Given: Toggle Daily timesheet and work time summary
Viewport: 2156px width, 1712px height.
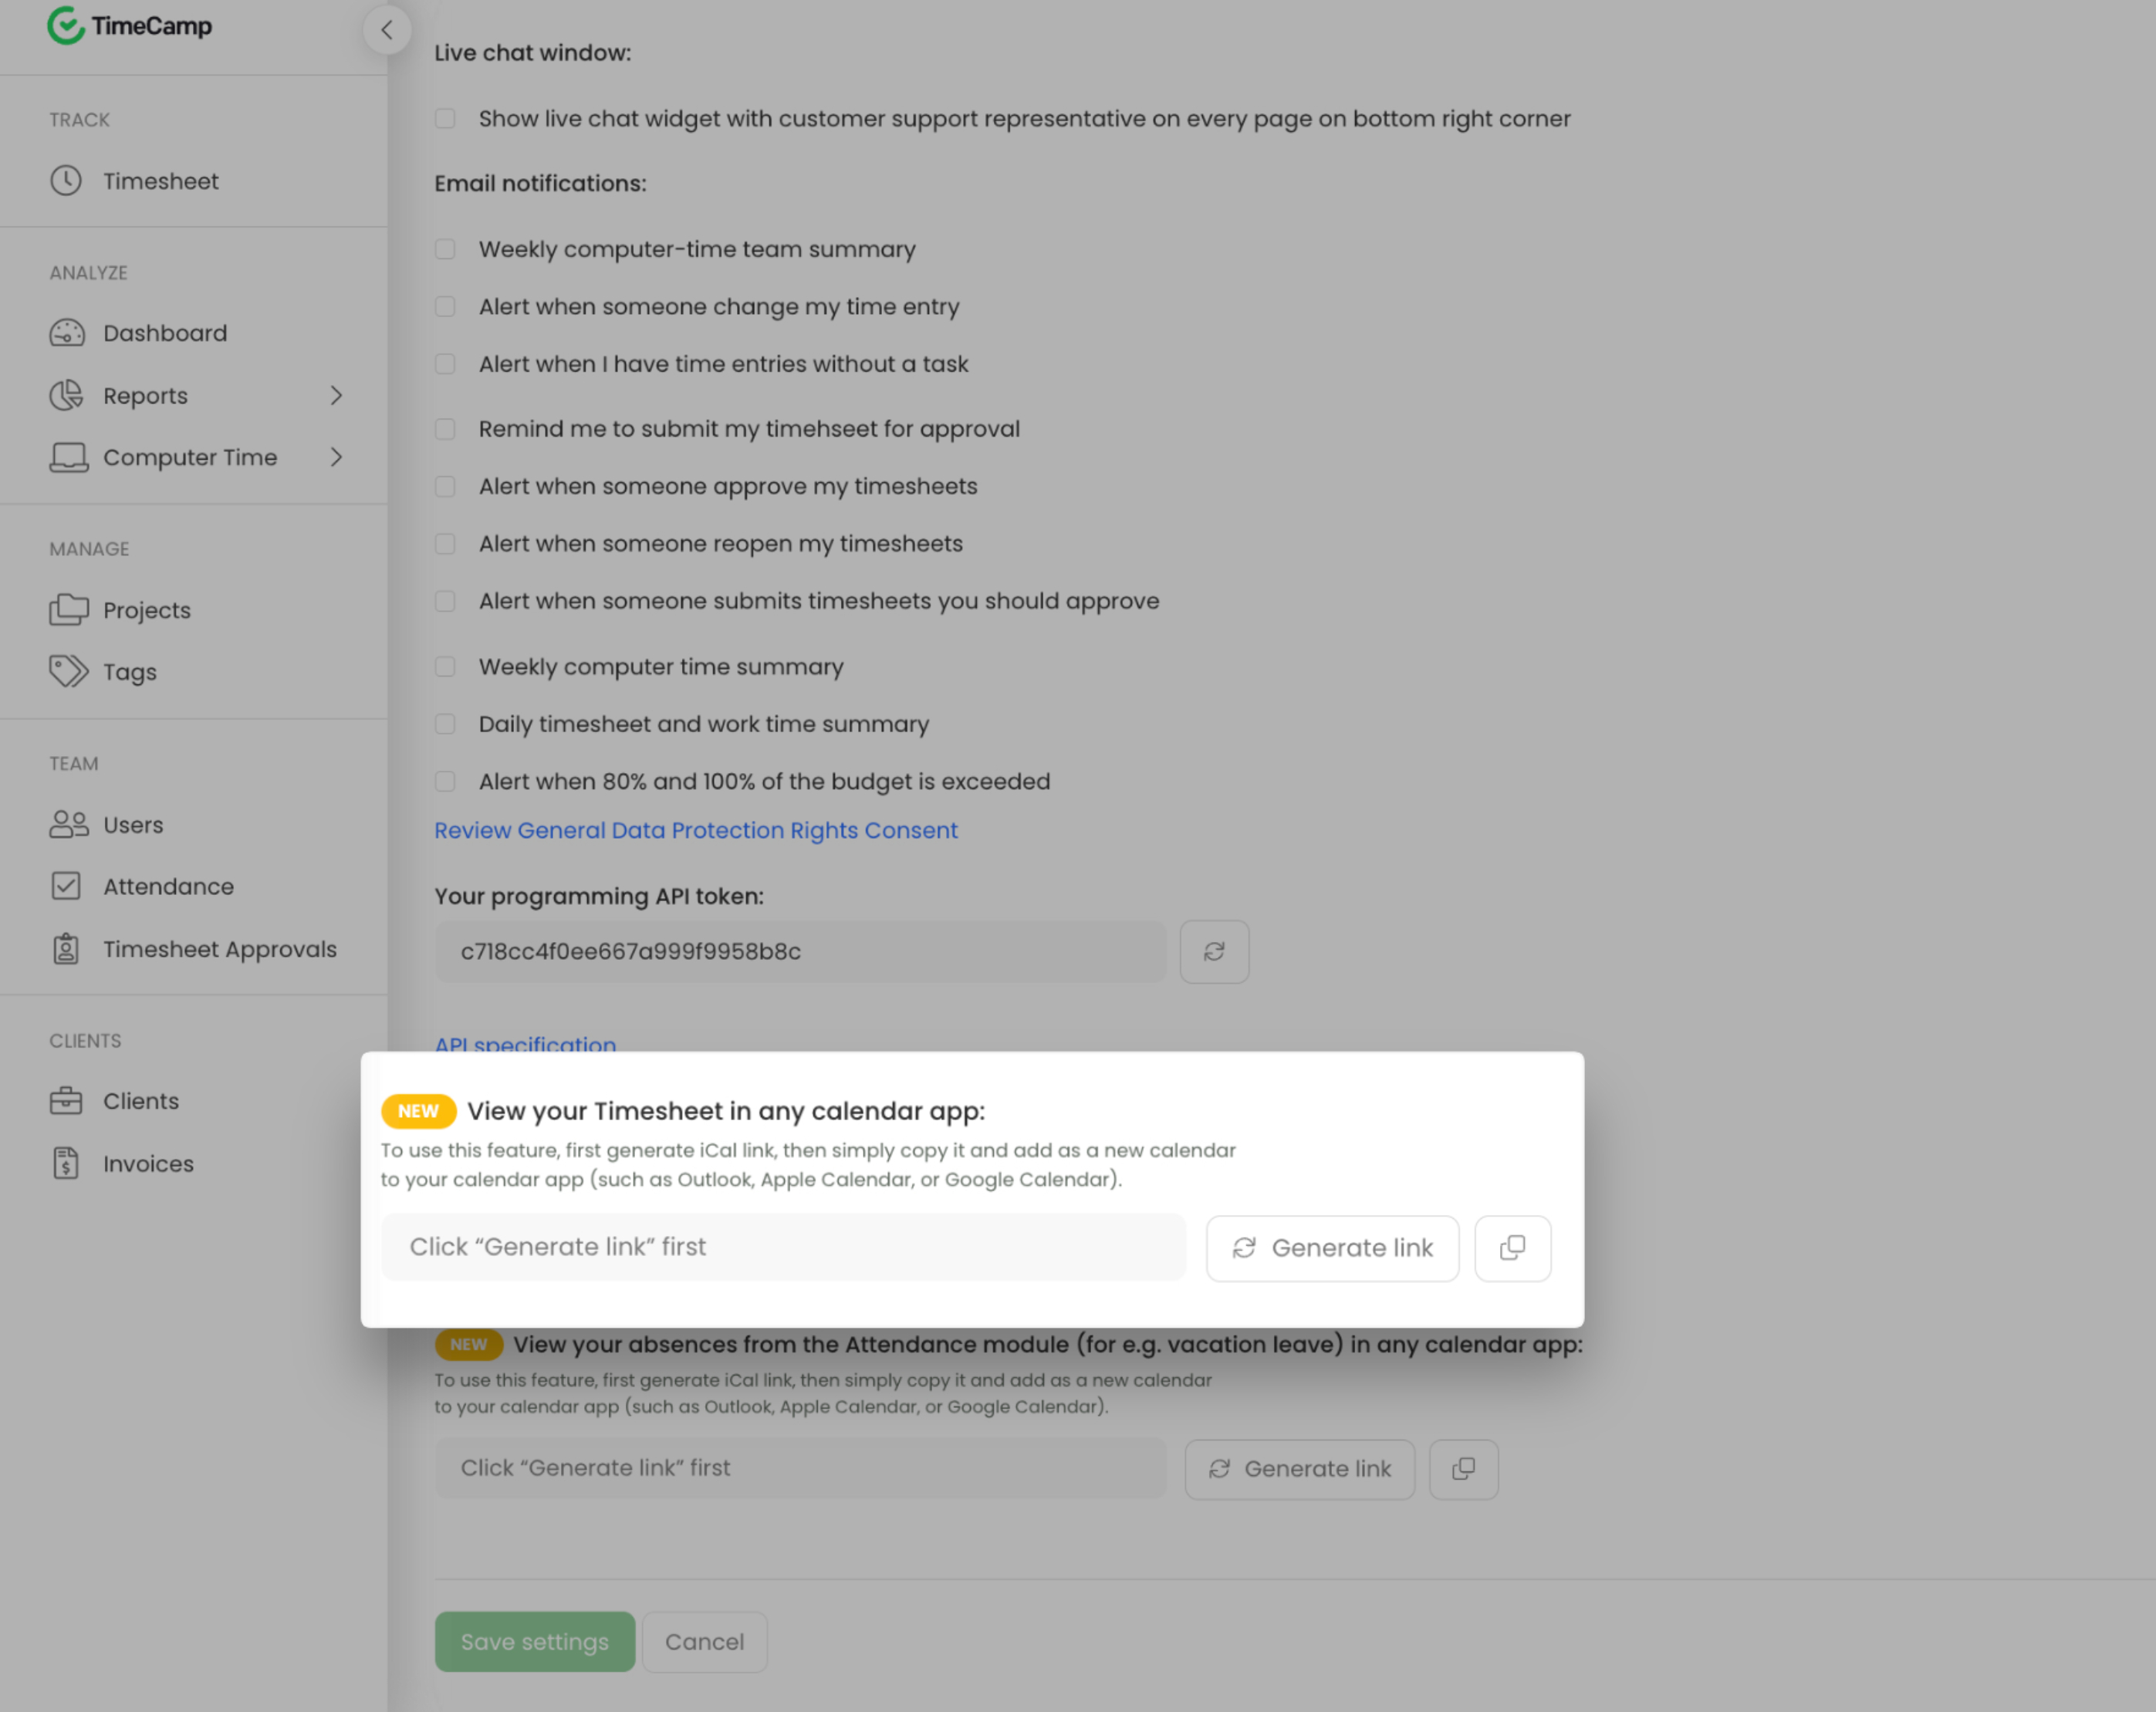Looking at the screenshot, I should point(445,724).
